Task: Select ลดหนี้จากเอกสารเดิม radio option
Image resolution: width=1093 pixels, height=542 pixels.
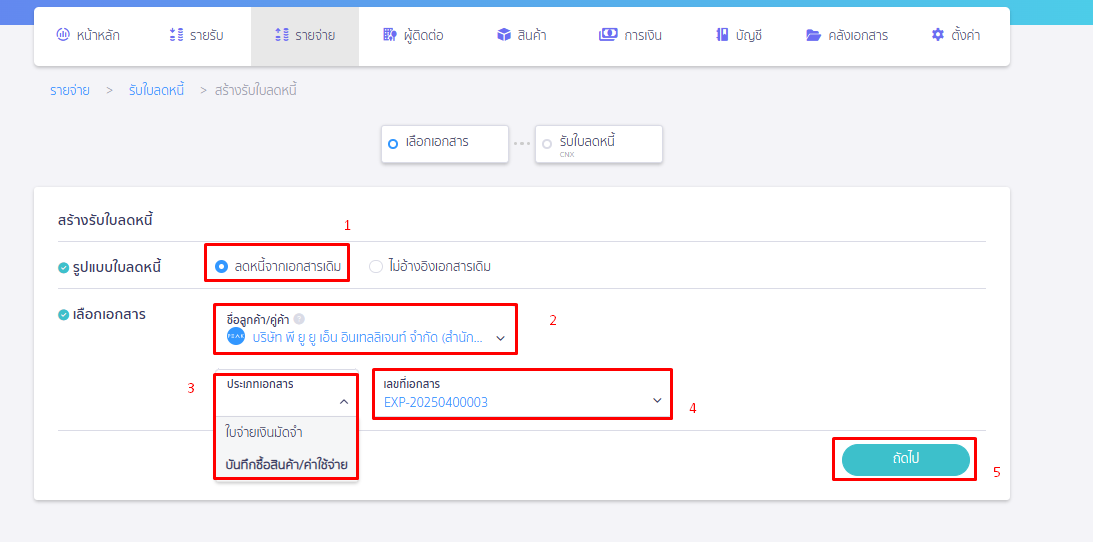Action: [x=222, y=266]
